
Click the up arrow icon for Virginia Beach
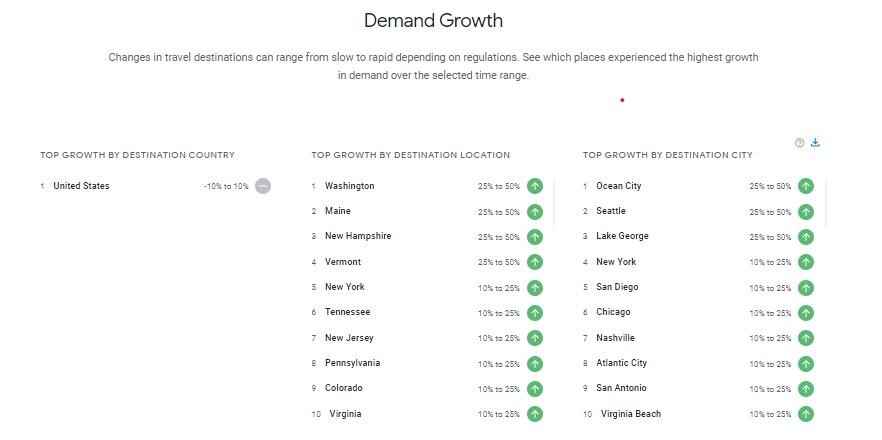coord(806,414)
